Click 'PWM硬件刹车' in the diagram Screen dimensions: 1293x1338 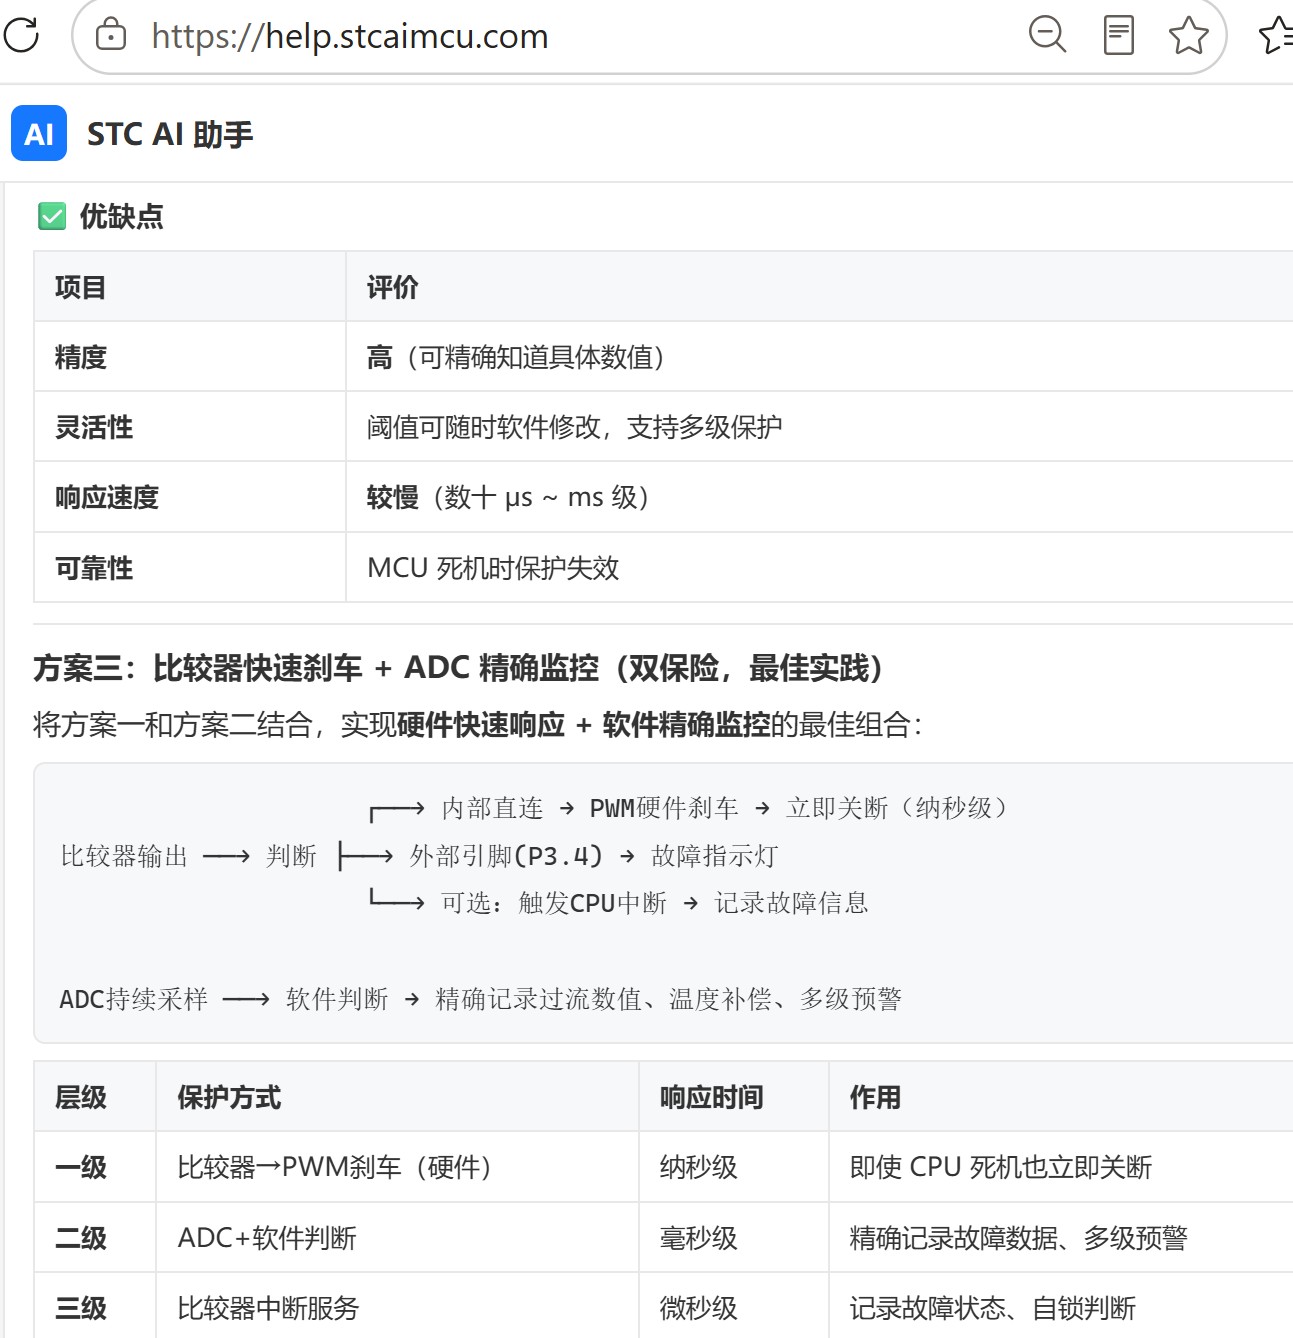tap(664, 808)
